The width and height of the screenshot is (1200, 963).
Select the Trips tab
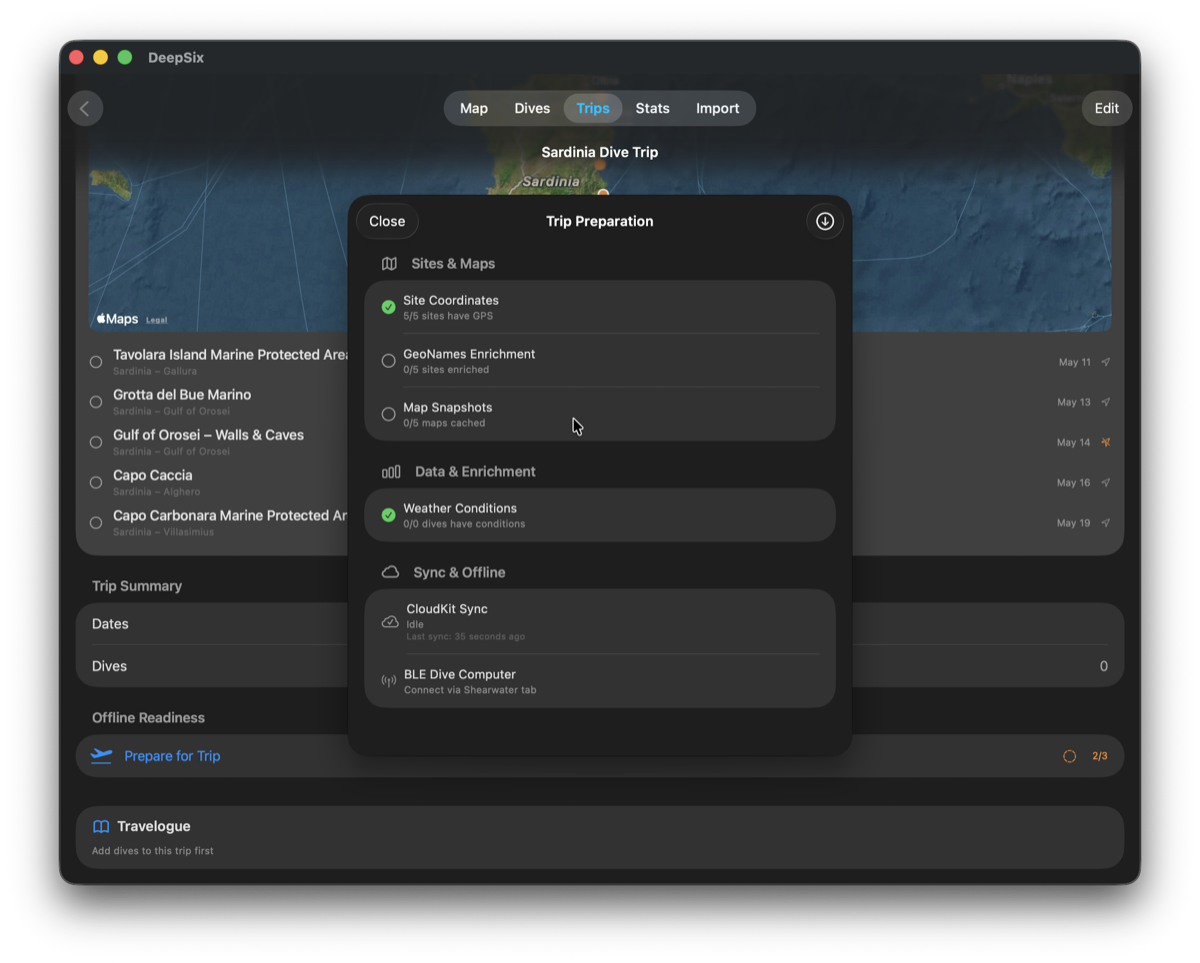593,108
